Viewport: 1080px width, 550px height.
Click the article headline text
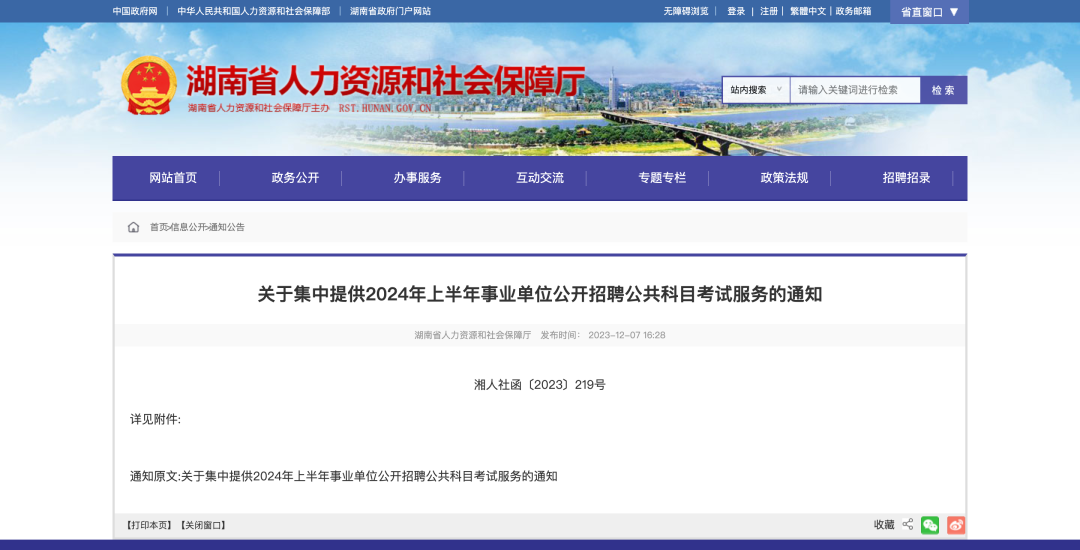[x=540, y=295]
